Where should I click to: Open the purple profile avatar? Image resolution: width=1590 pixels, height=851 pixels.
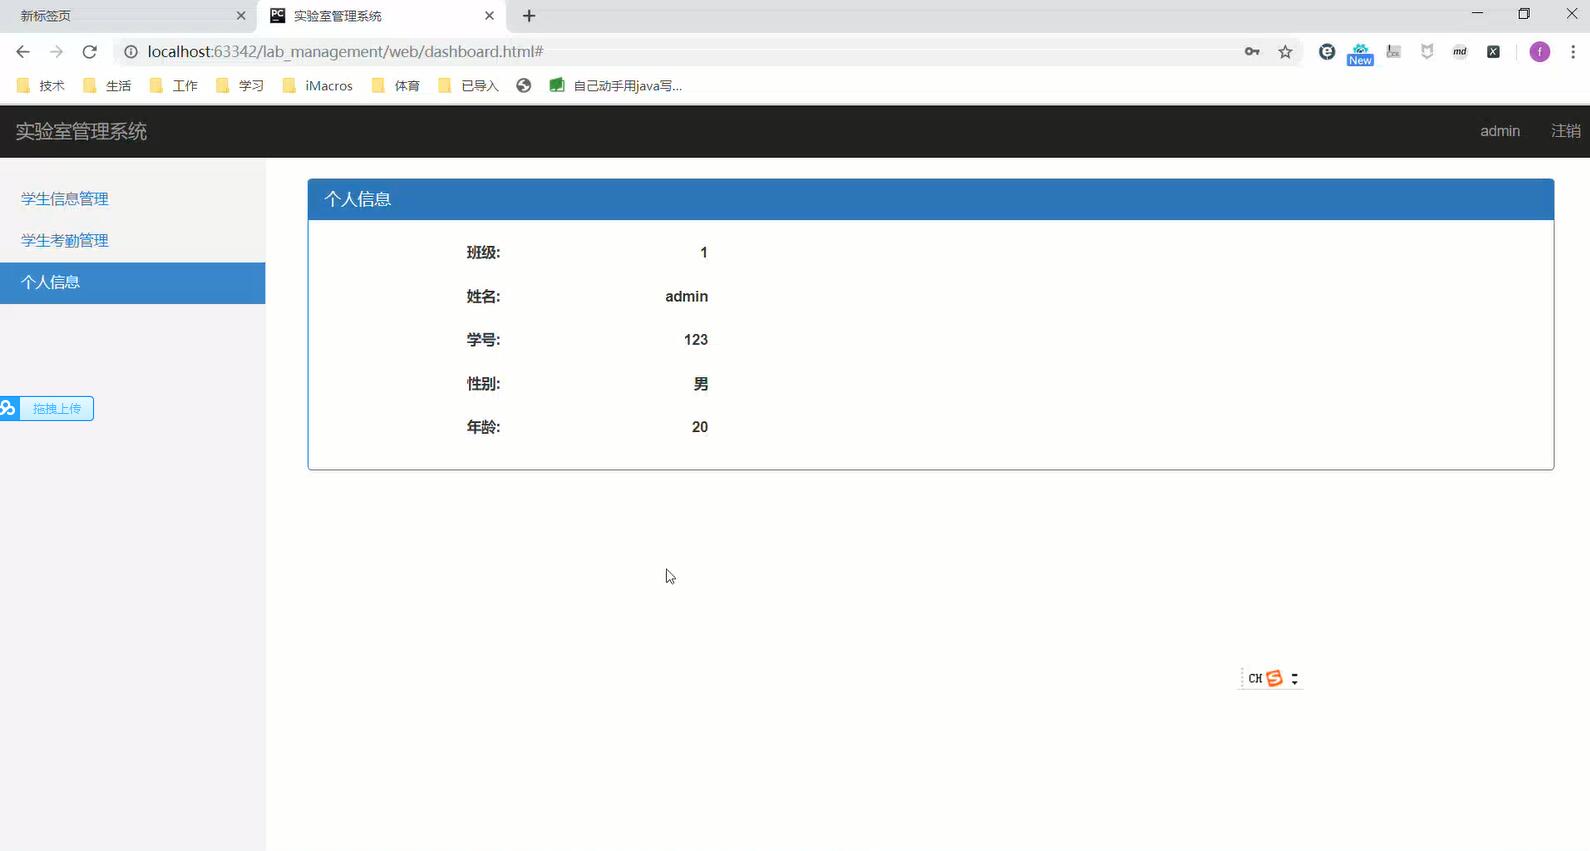pos(1540,52)
